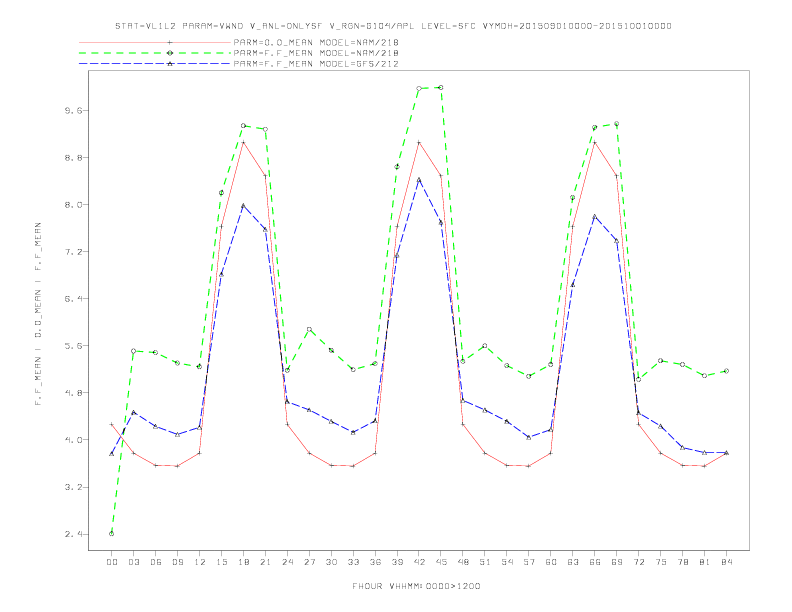Click x-axis hour label 09

(178, 562)
